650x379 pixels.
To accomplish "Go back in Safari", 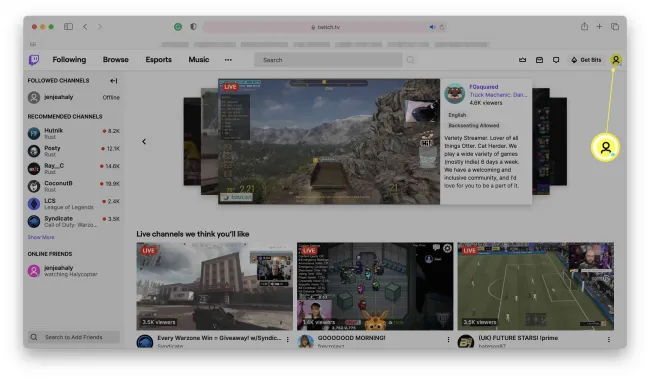I will (85, 27).
